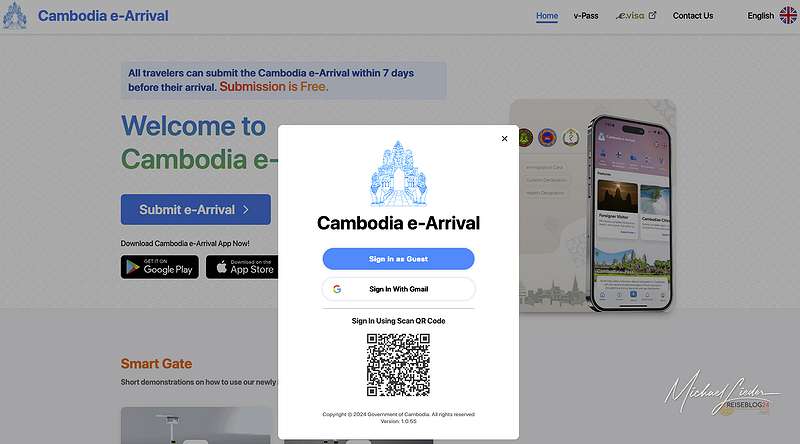Screen dimensions: 800x444
Task: Click the Submit e-Arrival button
Action: [196, 209]
